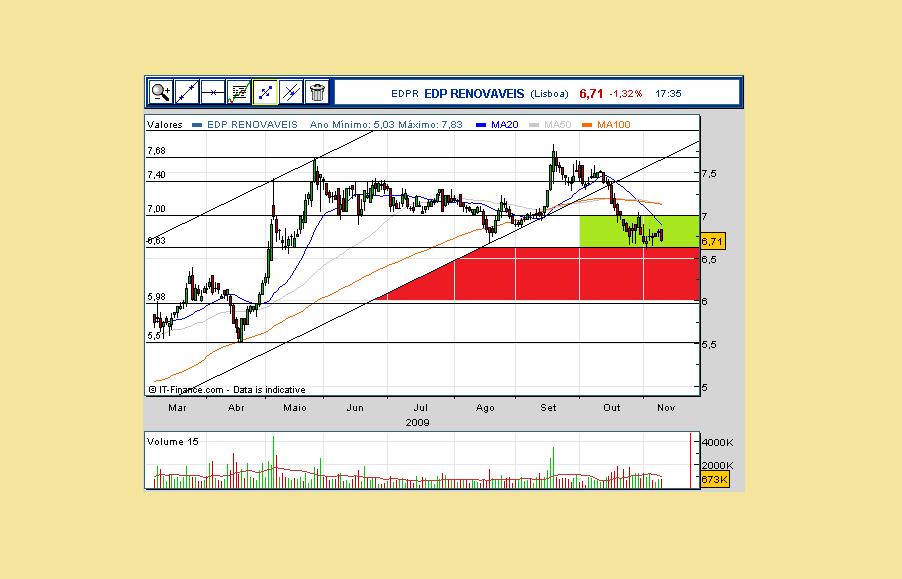Click the 7,40 horizontal line label
The image size is (902, 579).
pyautogui.click(x=156, y=174)
